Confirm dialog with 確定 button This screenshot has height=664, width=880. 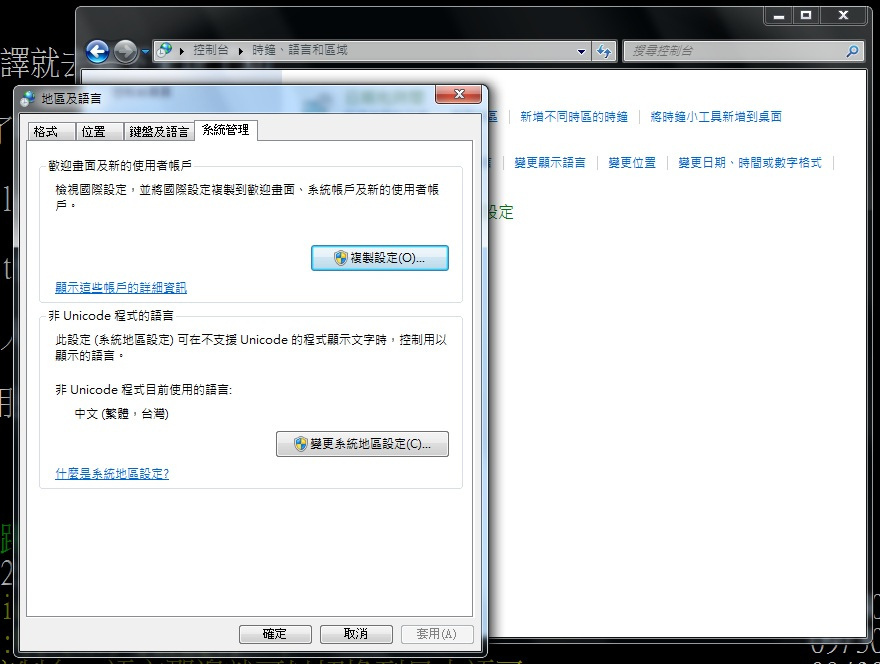[275, 634]
